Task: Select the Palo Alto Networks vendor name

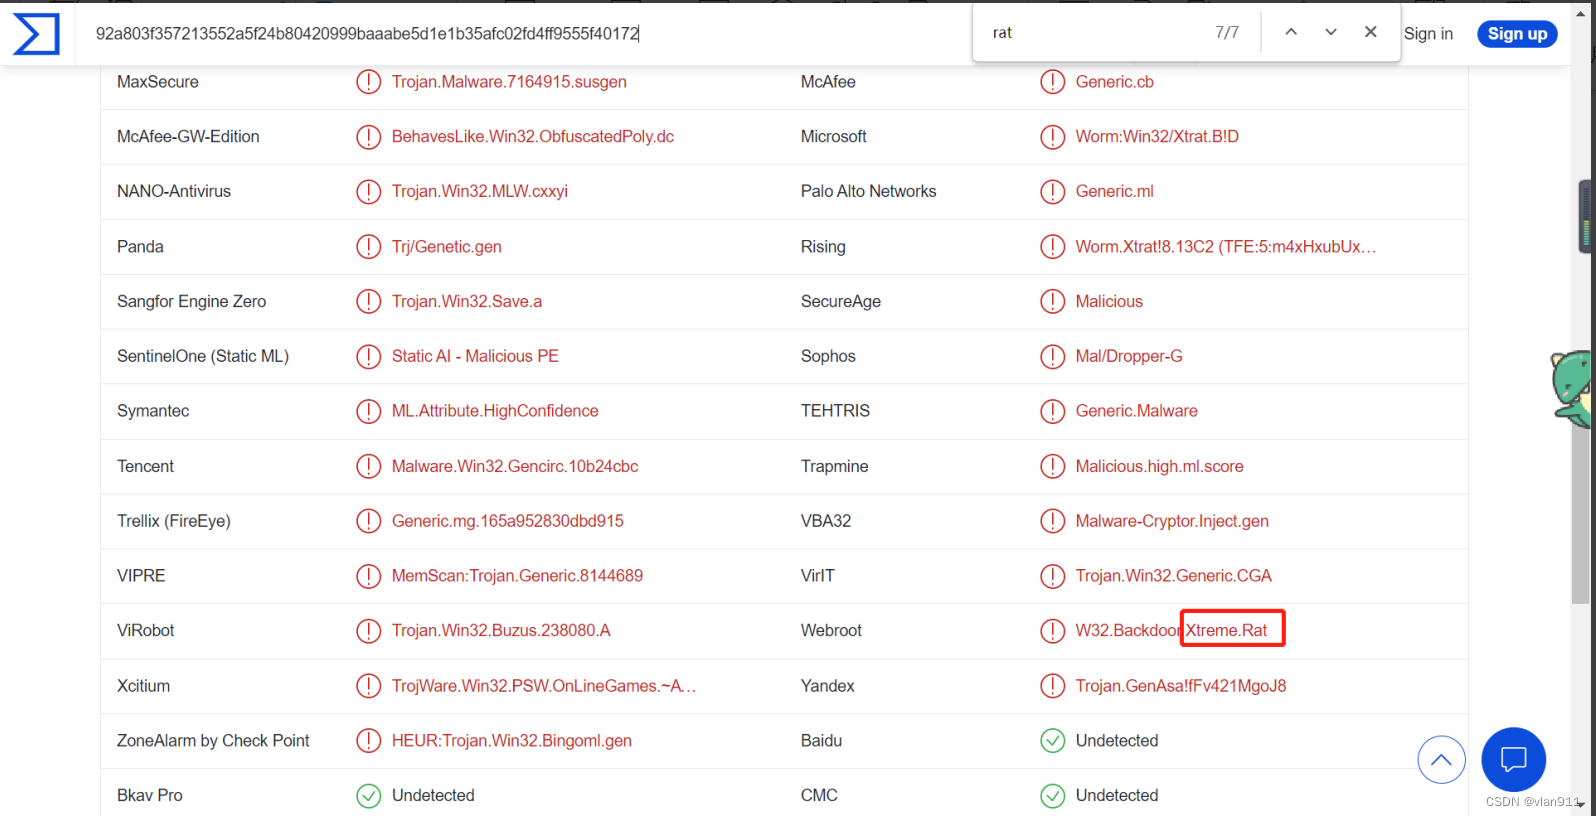Action: [x=869, y=192]
